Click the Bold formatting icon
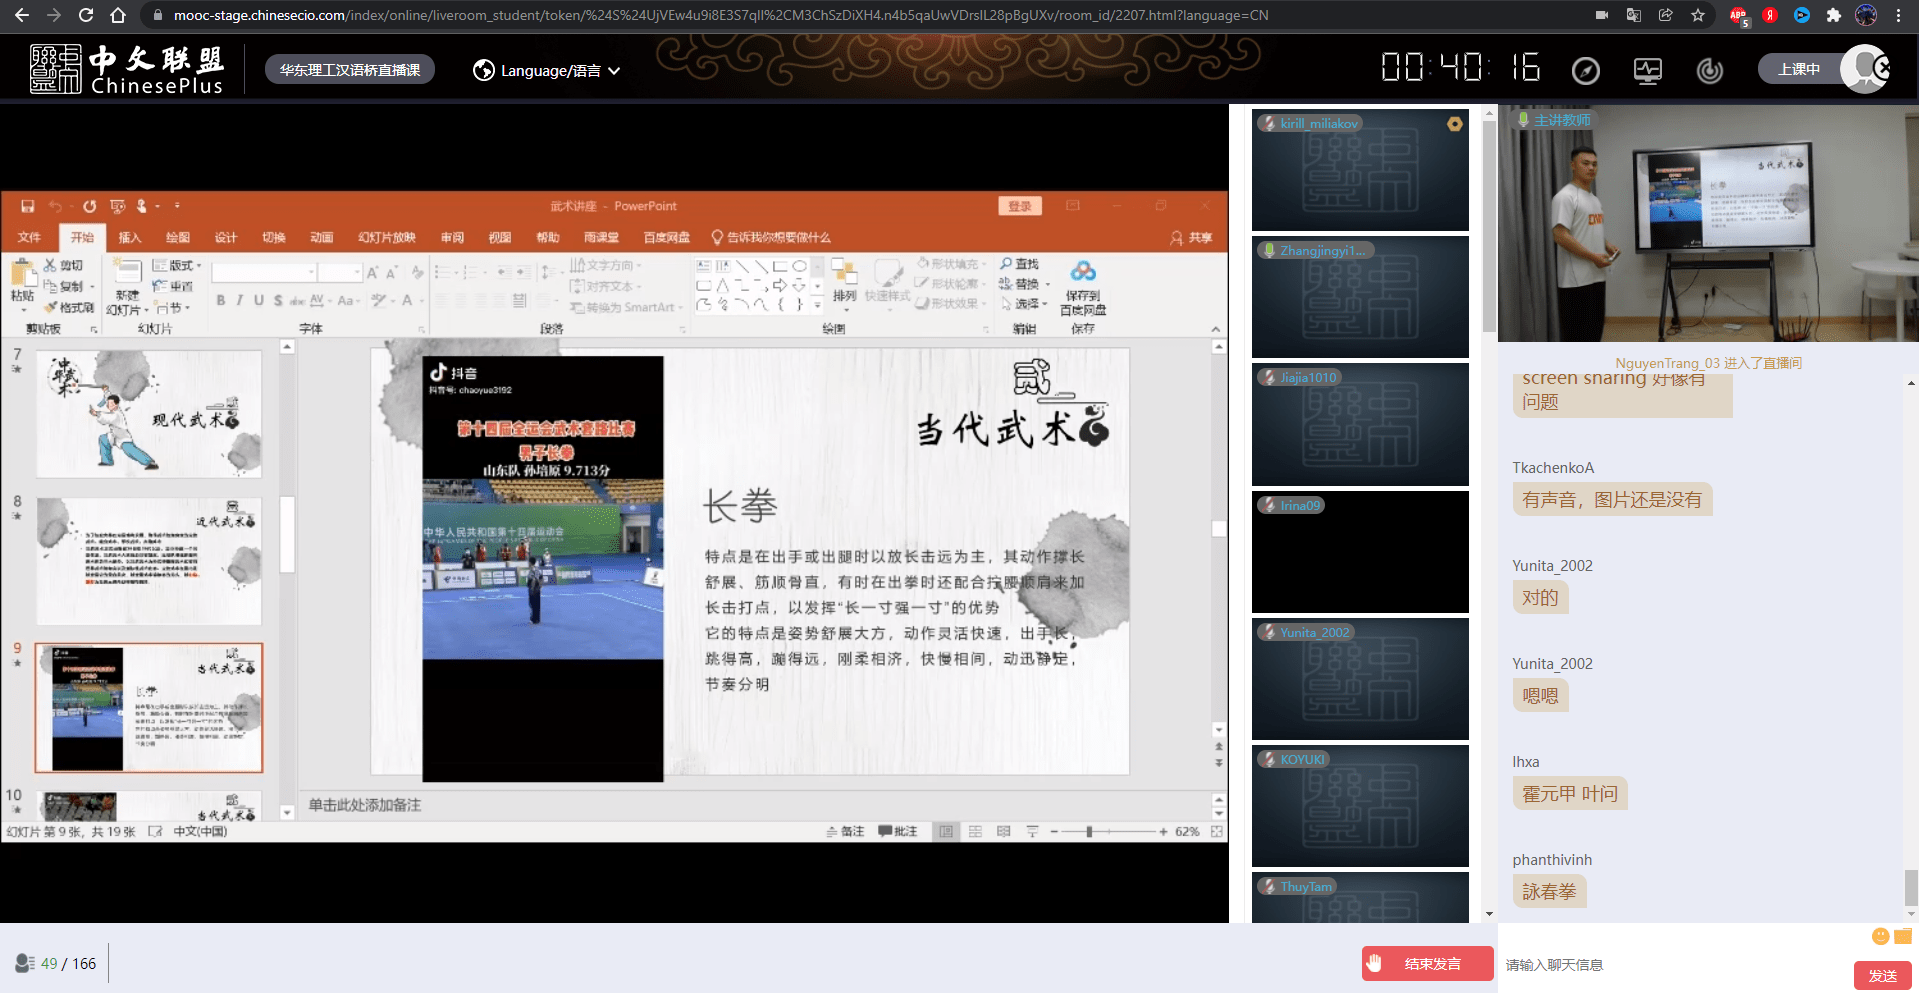This screenshot has height=993, width=1919. click(221, 300)
